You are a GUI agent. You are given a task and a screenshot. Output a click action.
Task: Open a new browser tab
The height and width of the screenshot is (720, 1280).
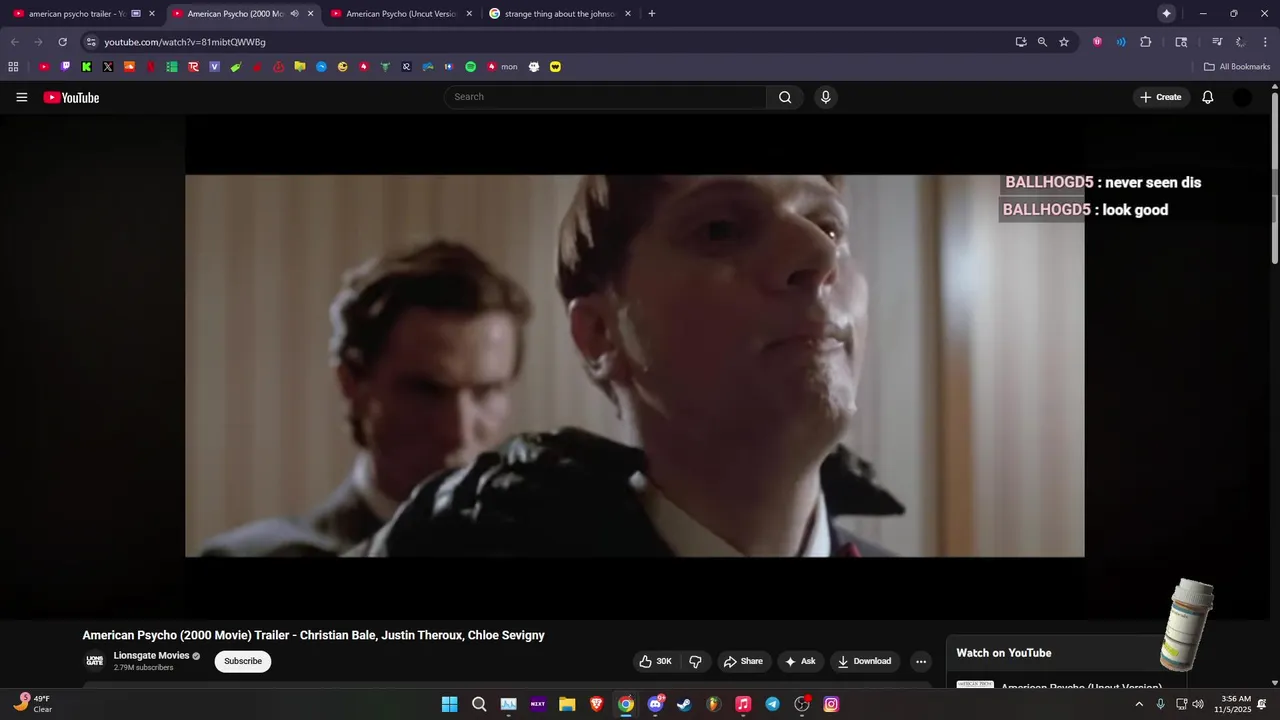coord(652,14)
